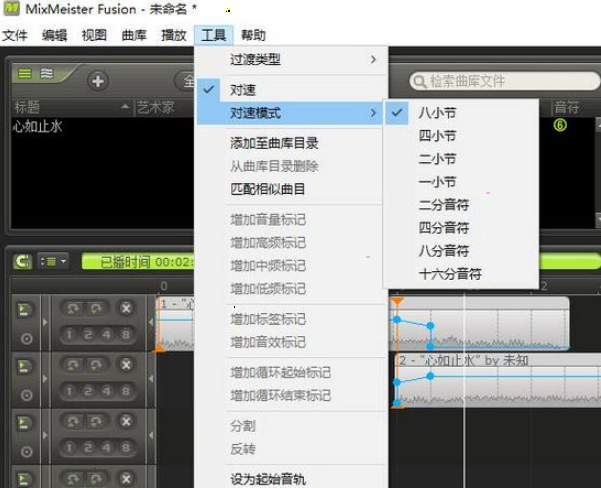Open the timeline list-view dropdown

tap(53, 262)
